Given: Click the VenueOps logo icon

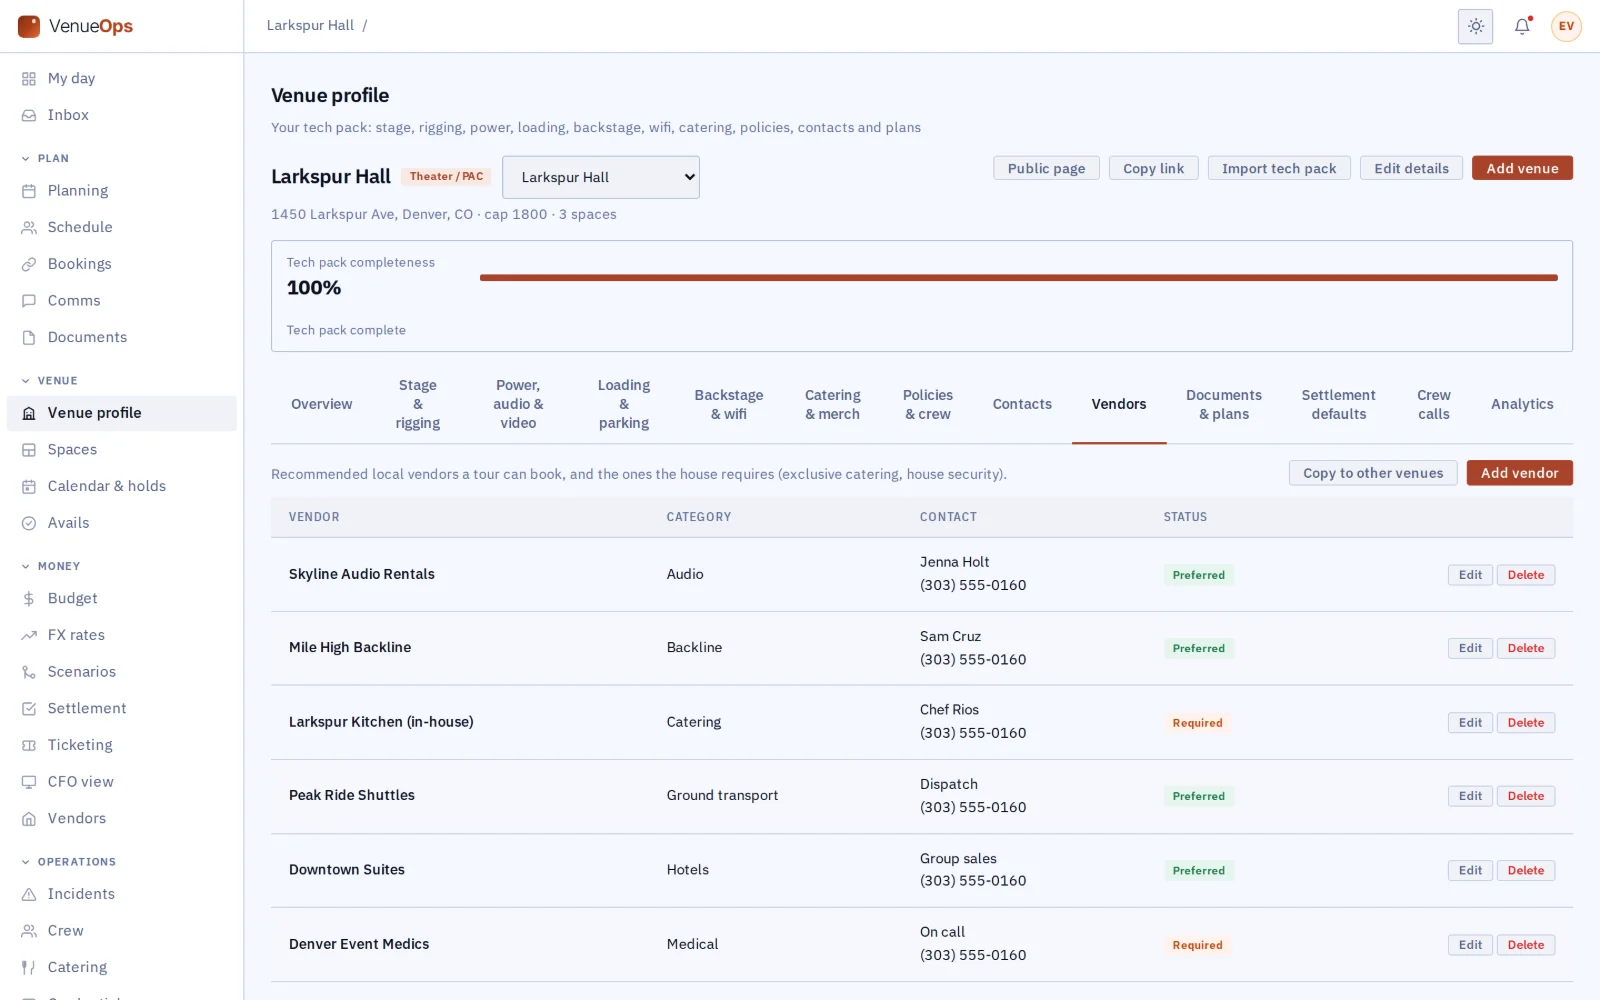Looking at the screenshot, I should point(29,26).
